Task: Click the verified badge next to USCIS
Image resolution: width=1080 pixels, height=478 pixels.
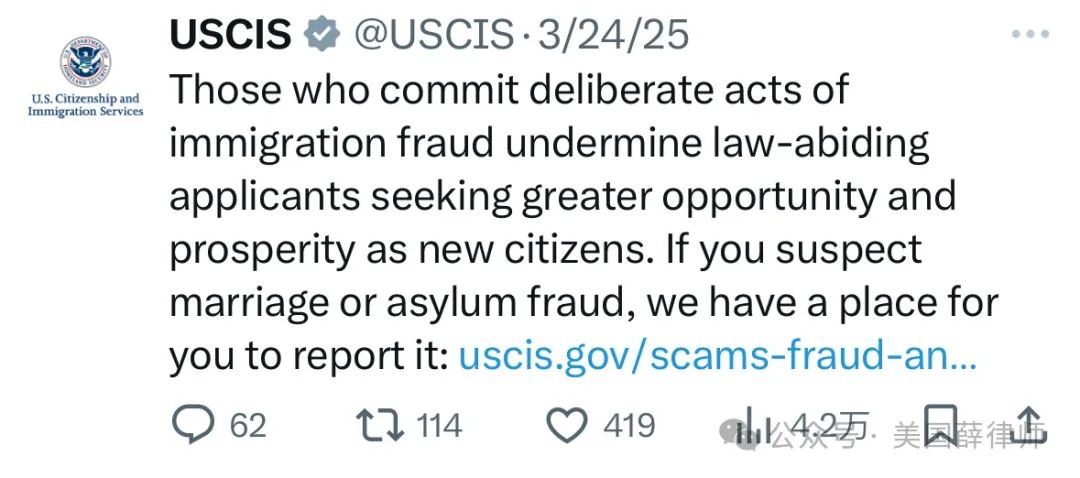Action: [x=322, y=34]
